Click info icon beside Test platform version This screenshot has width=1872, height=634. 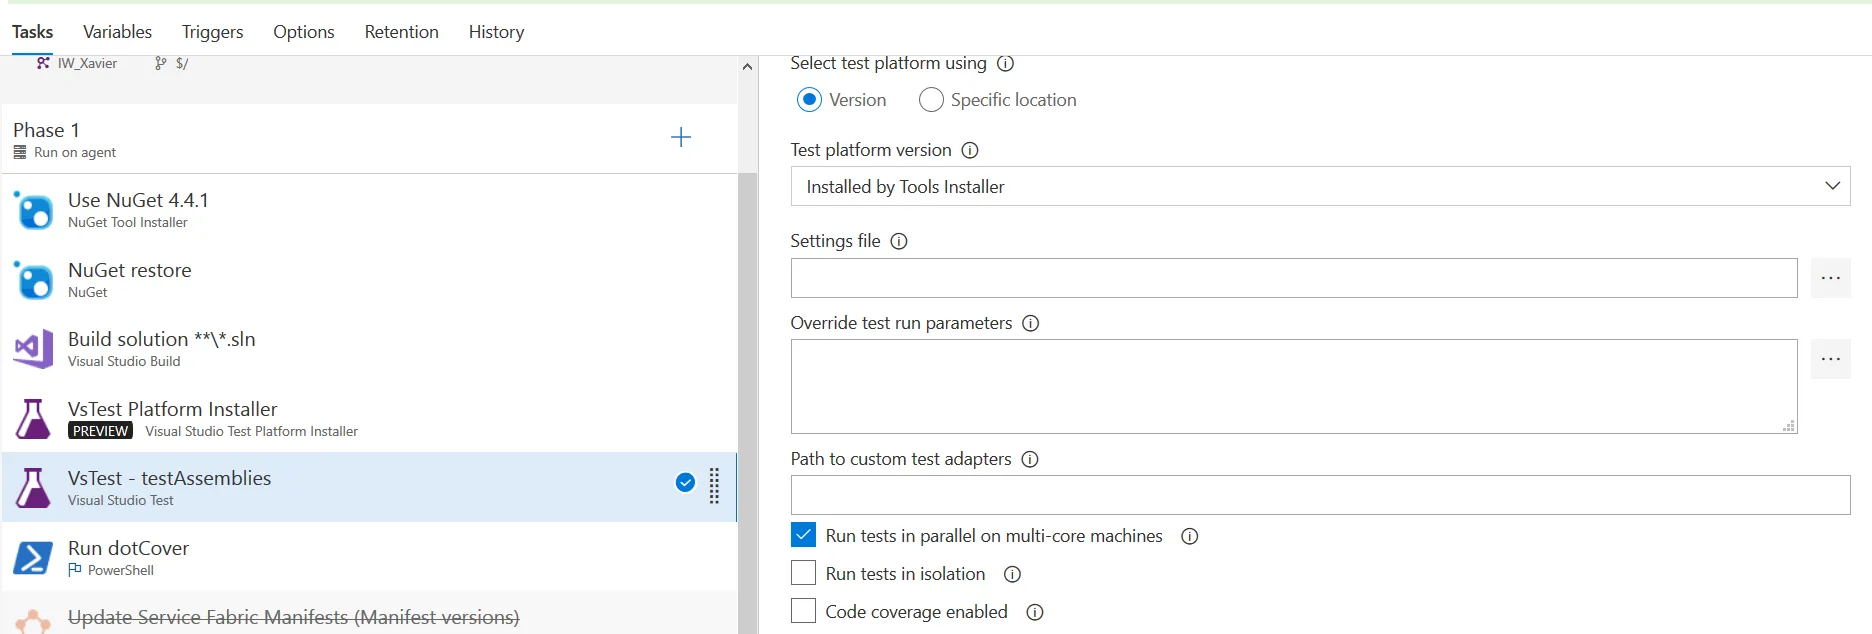[x=970, y=150]
